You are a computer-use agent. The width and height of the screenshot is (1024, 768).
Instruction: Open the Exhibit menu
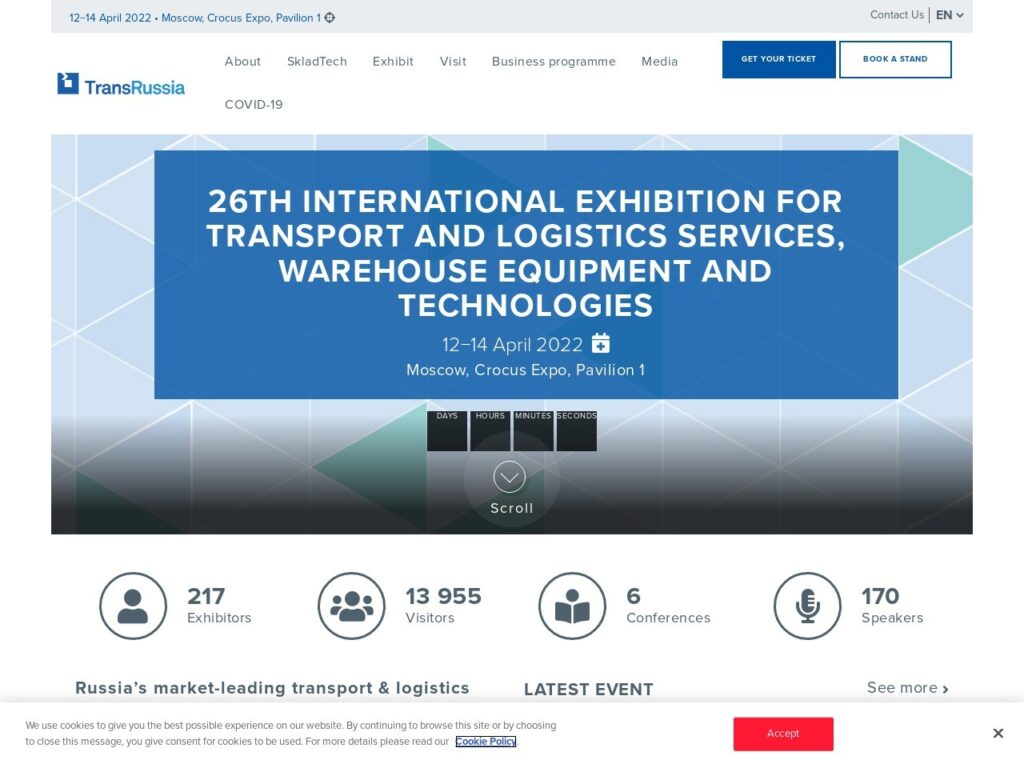coord(393,61)
